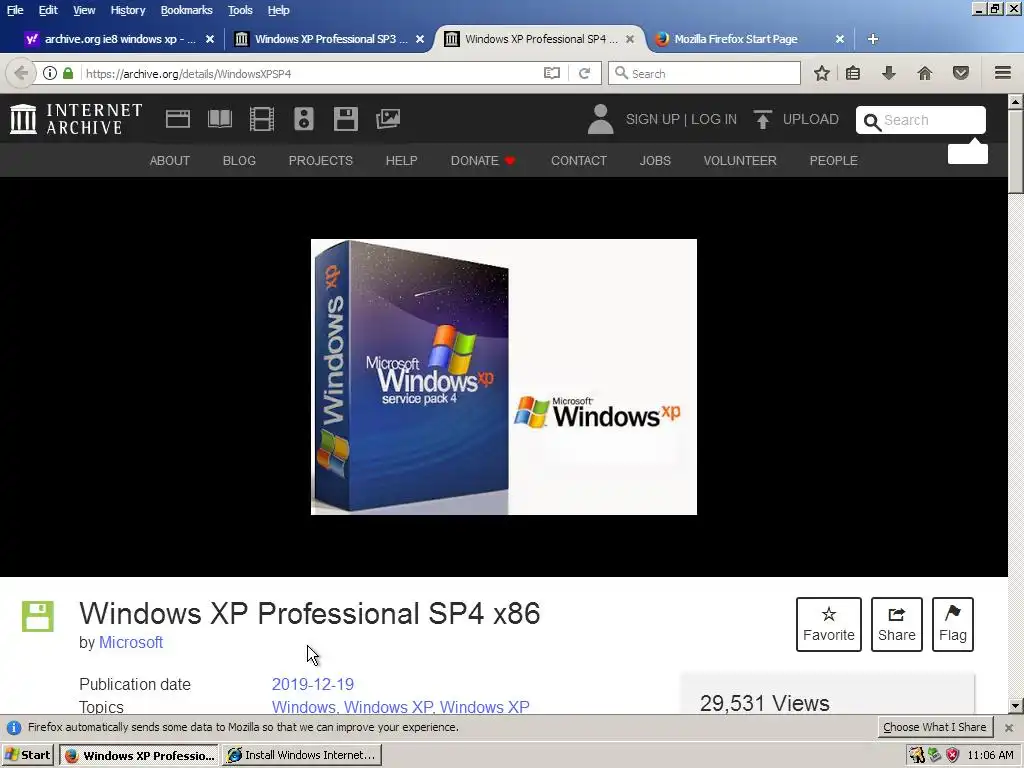Click LOG IN link
Viewport: 1024px width, 768px height.
pyautogui.click(x=714, y=120)
